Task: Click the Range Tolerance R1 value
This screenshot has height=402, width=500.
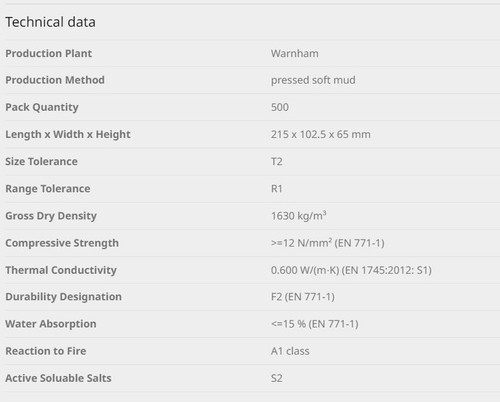Action: pyautogui.click(x=277, y=189)
